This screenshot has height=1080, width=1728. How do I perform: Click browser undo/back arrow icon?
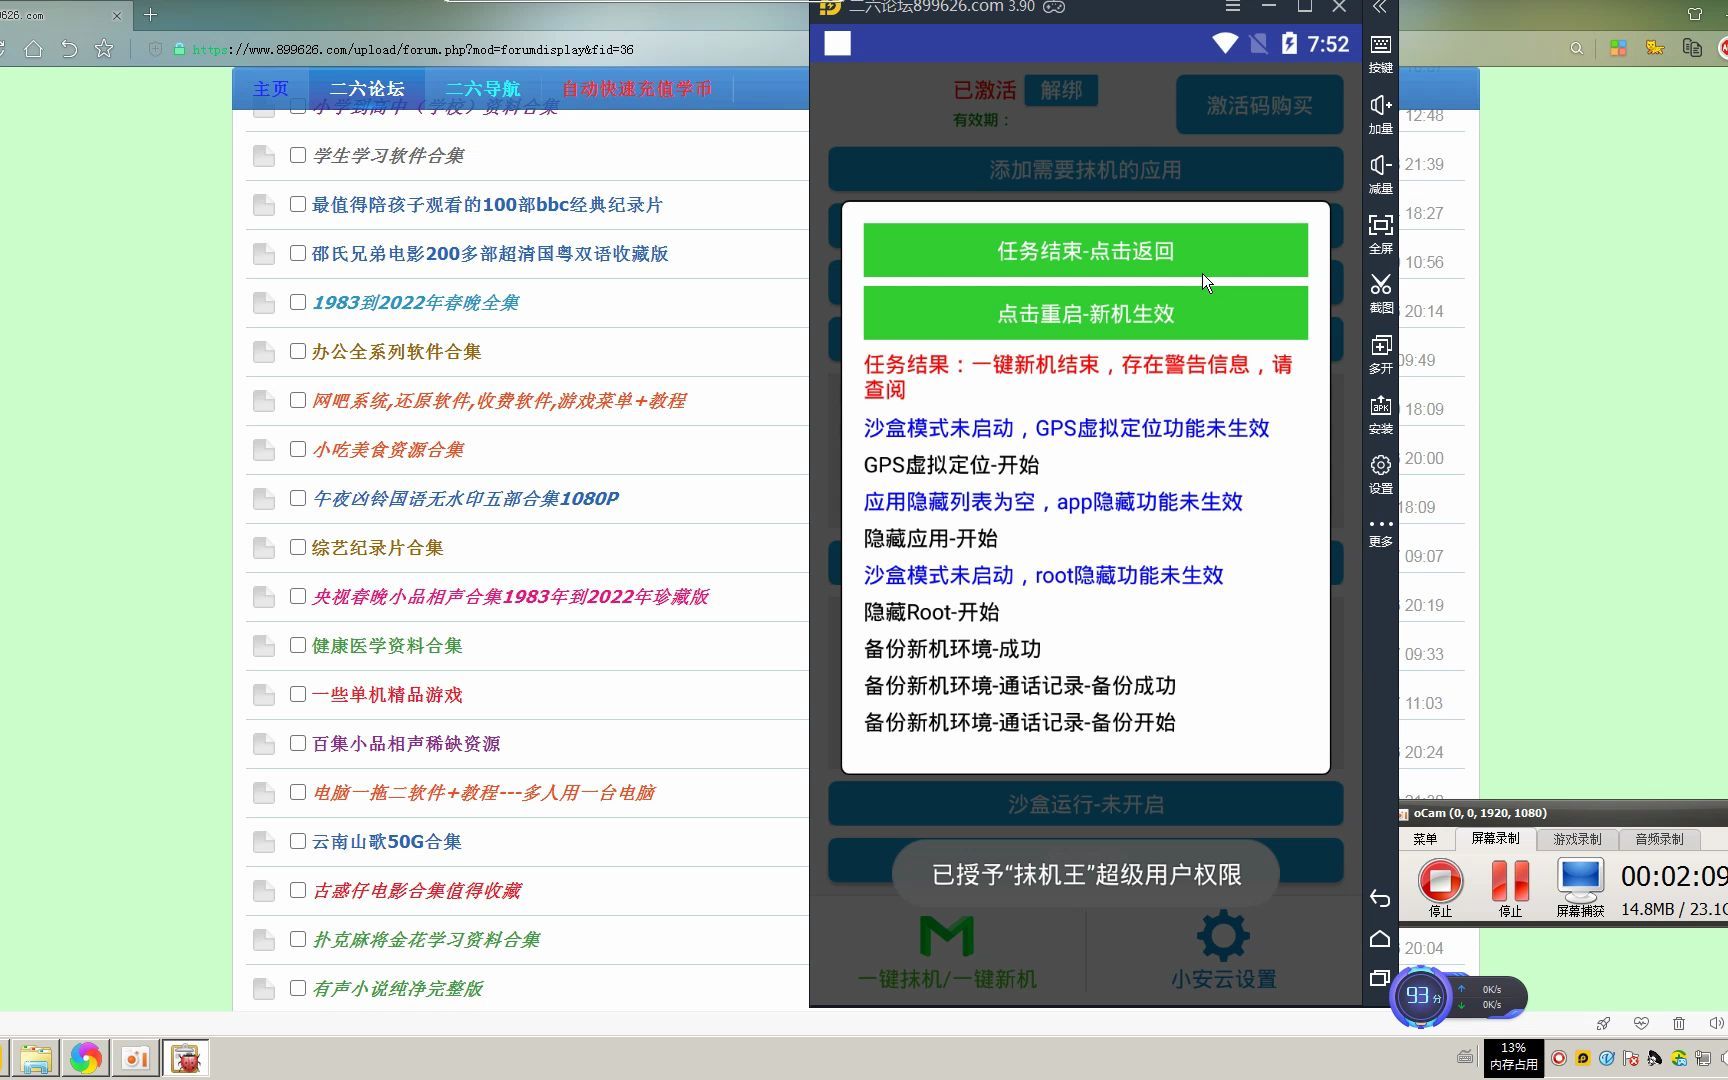click(69, 48)
